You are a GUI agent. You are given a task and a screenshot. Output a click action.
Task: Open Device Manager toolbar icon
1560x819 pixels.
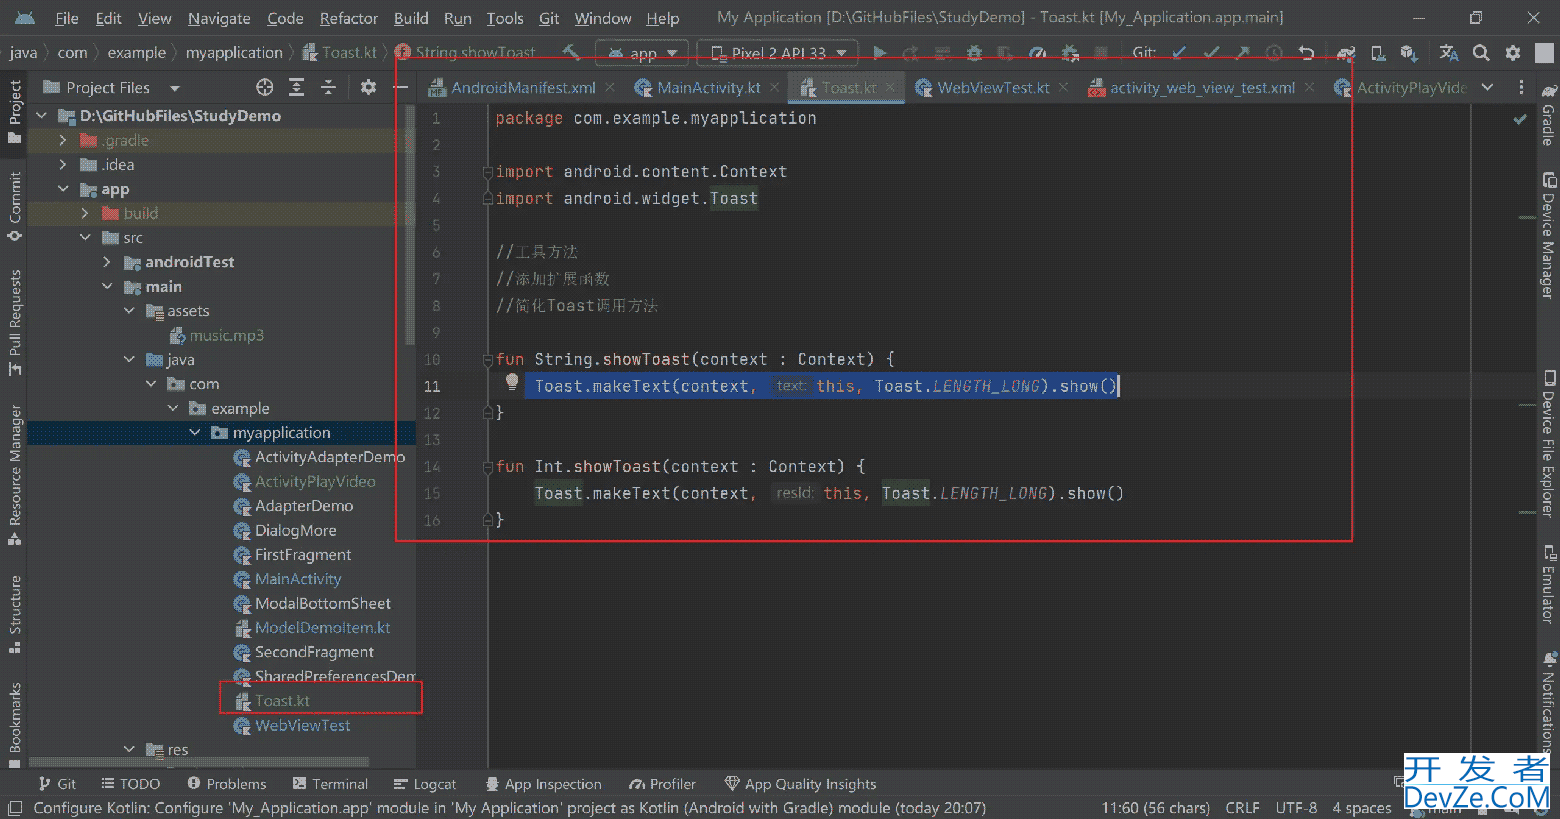point(1378,53)
